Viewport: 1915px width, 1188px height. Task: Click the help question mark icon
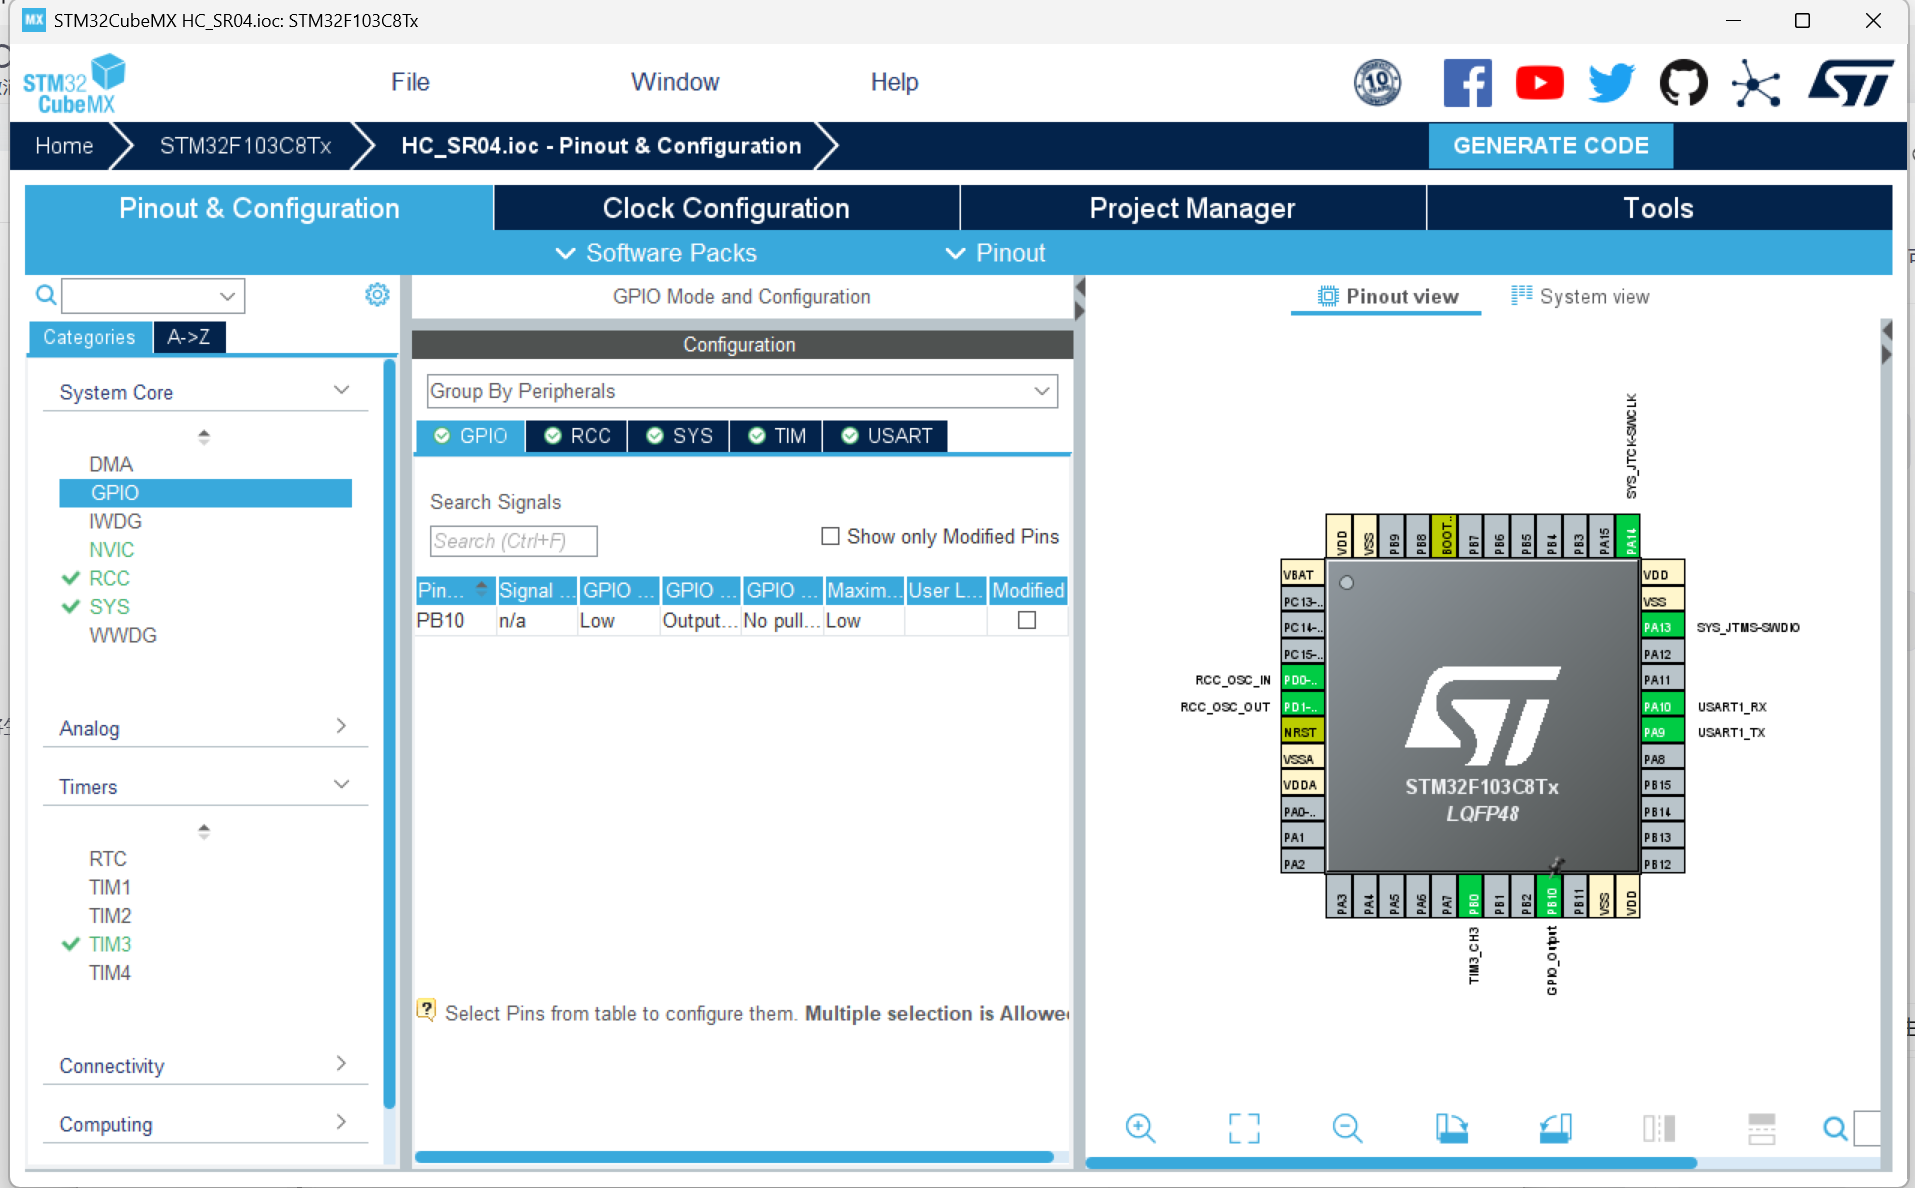[x=426, y=1010]
